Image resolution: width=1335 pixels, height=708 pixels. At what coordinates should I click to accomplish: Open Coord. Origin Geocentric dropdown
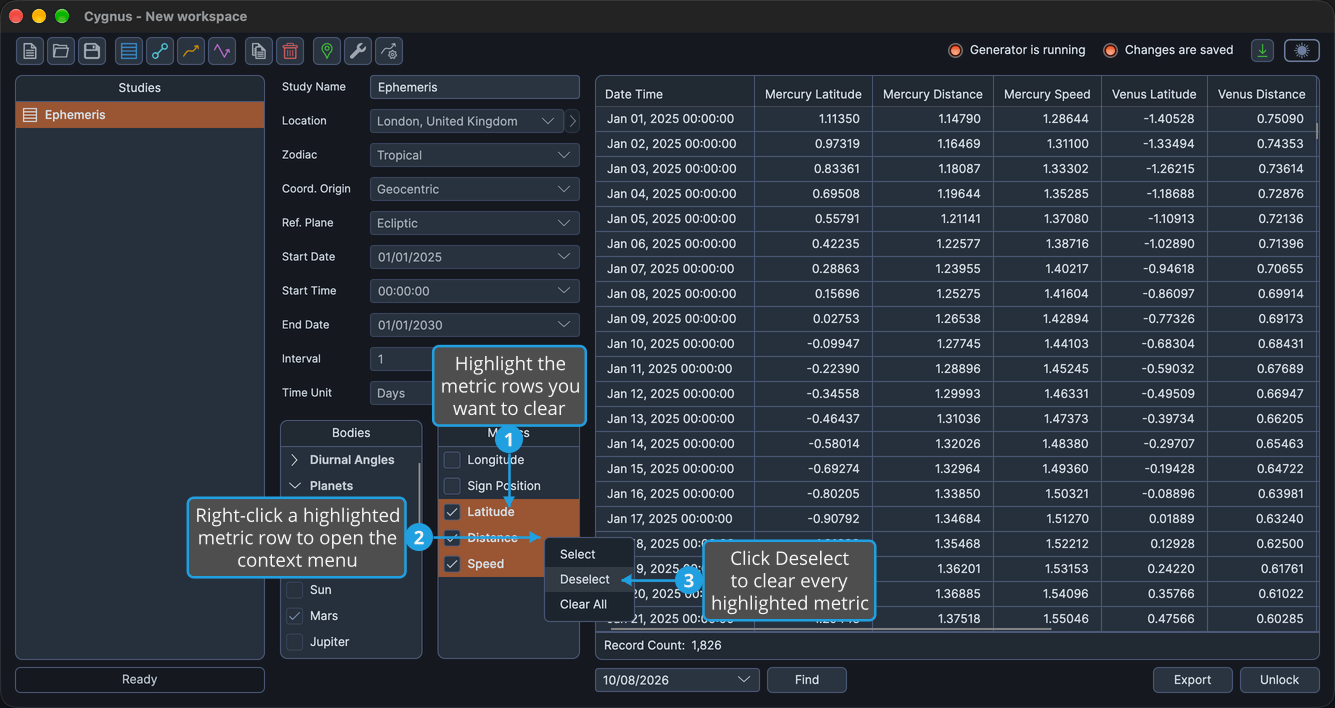click(x=475, y=189)
